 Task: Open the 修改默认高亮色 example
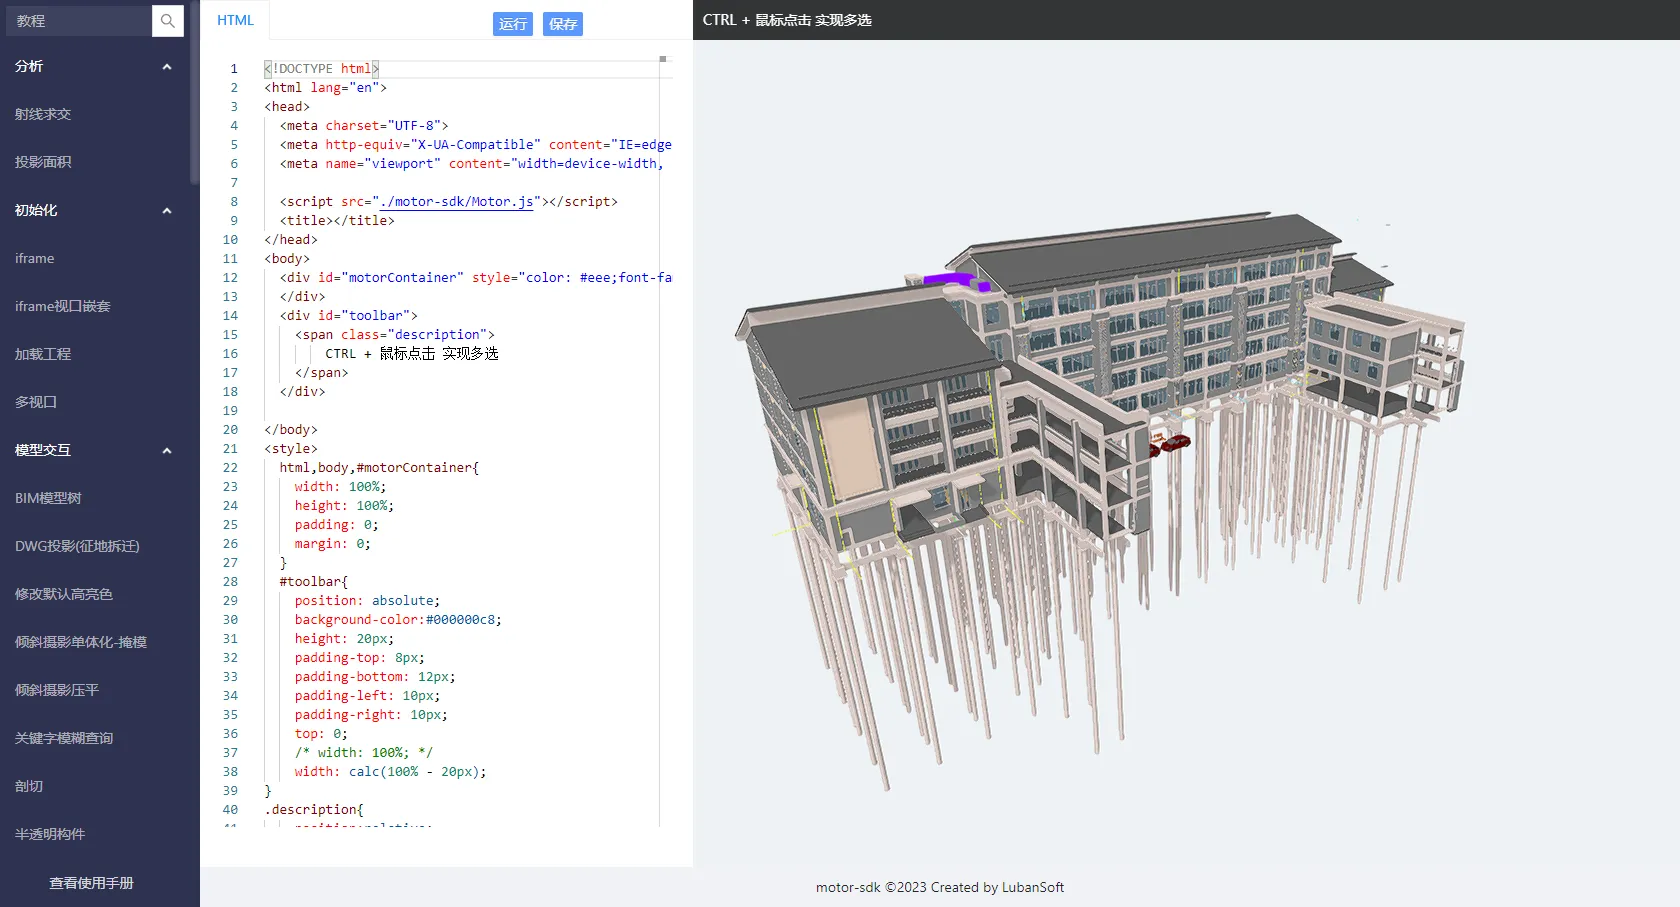tap(64, 594)
